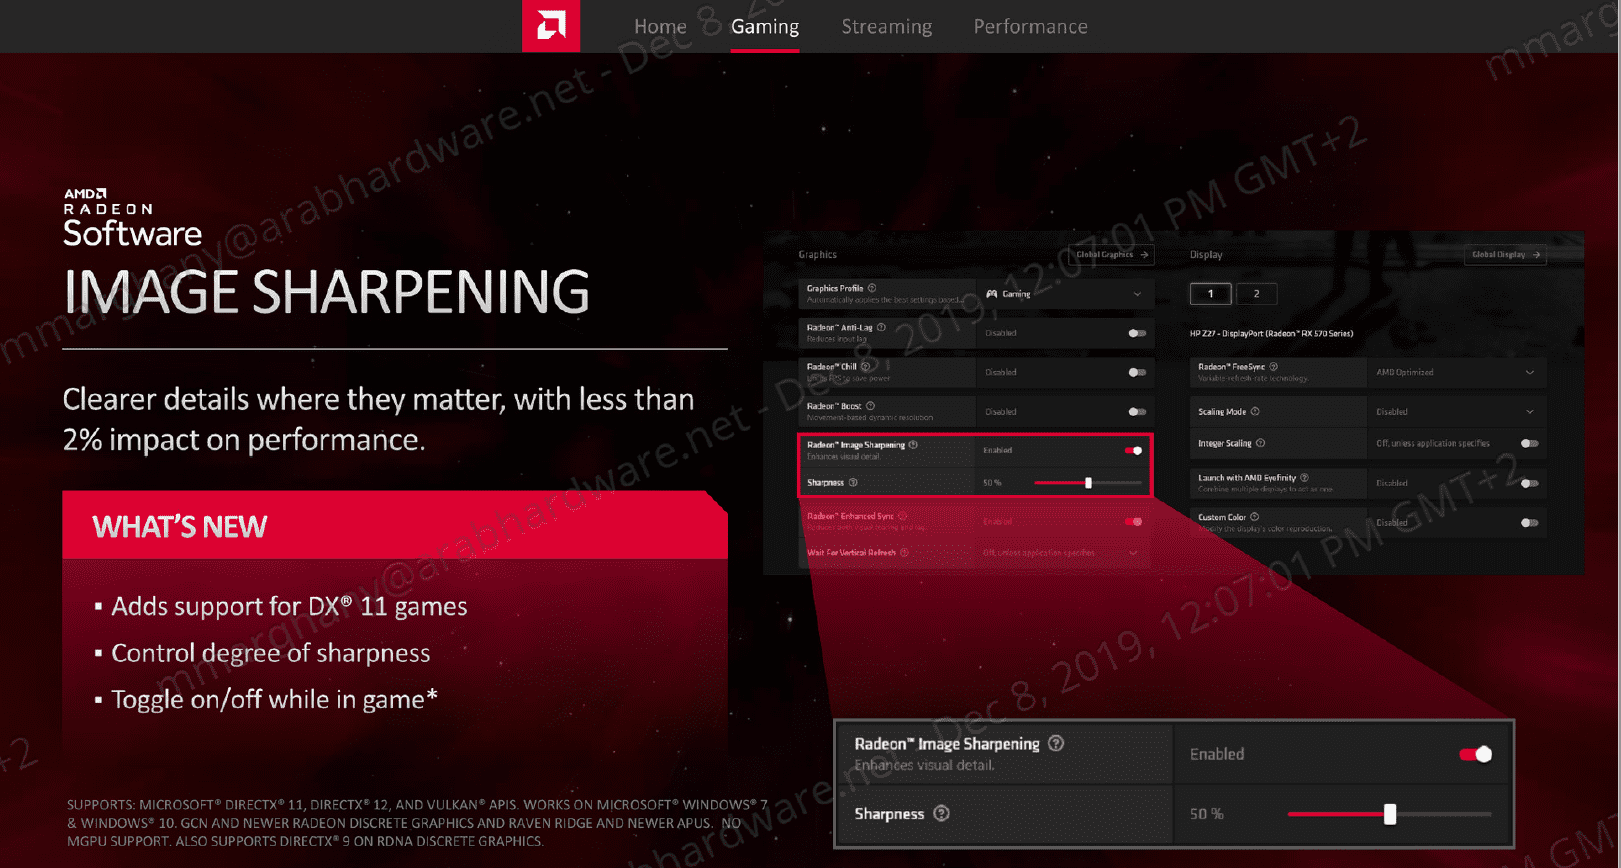The image size is (1621, 868).
Task: Toggle Radeon Boost switch
Action: click(1137, 411)
